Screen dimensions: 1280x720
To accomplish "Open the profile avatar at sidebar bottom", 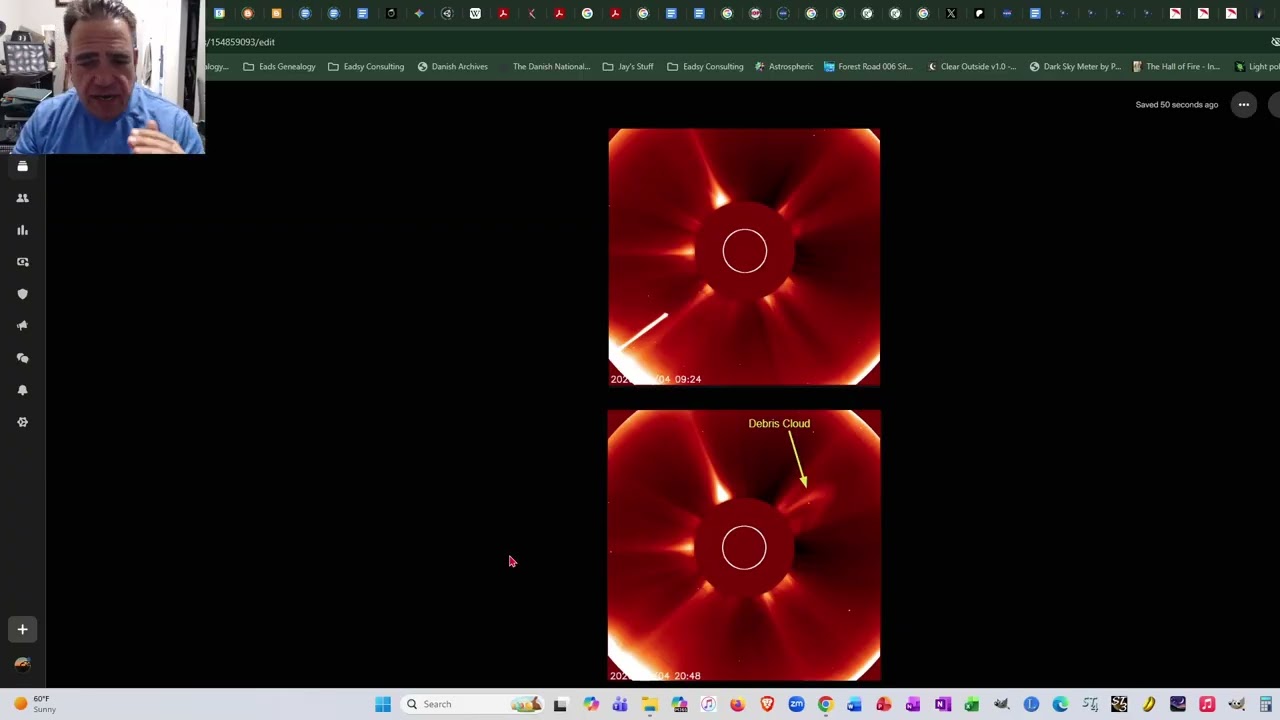I will pos(22,664).
